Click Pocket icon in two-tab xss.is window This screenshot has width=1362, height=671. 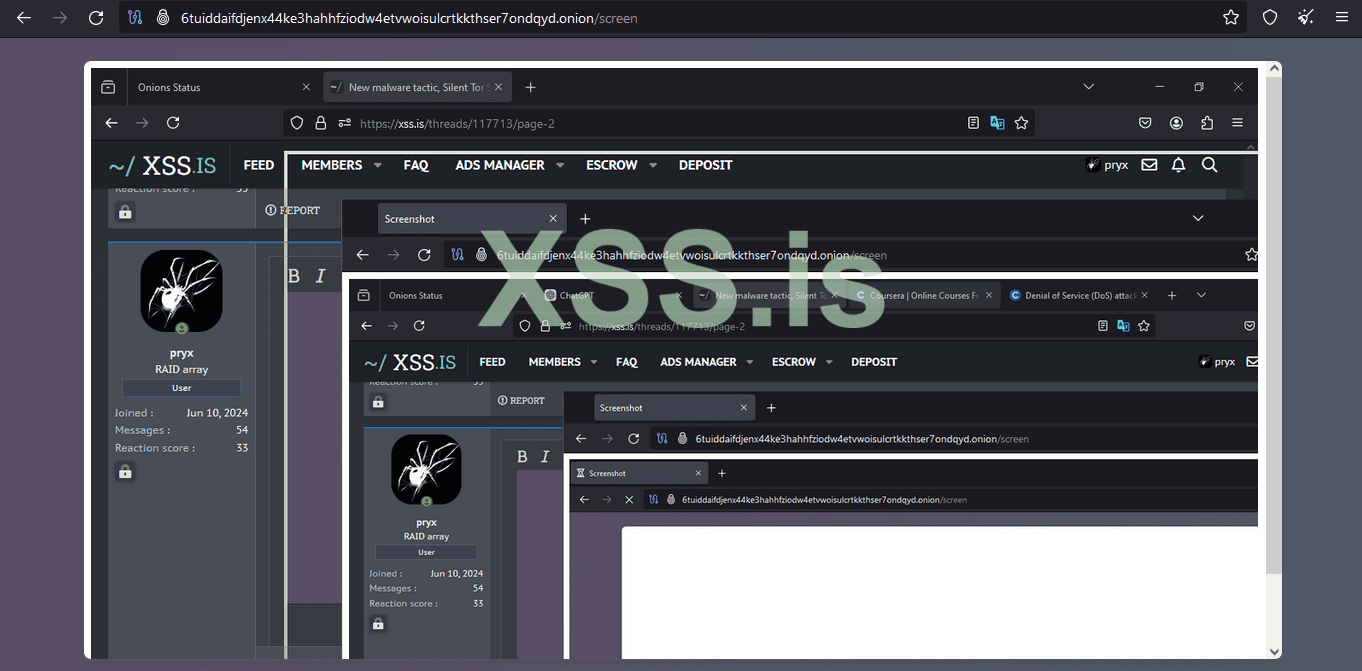(1146, 123)
